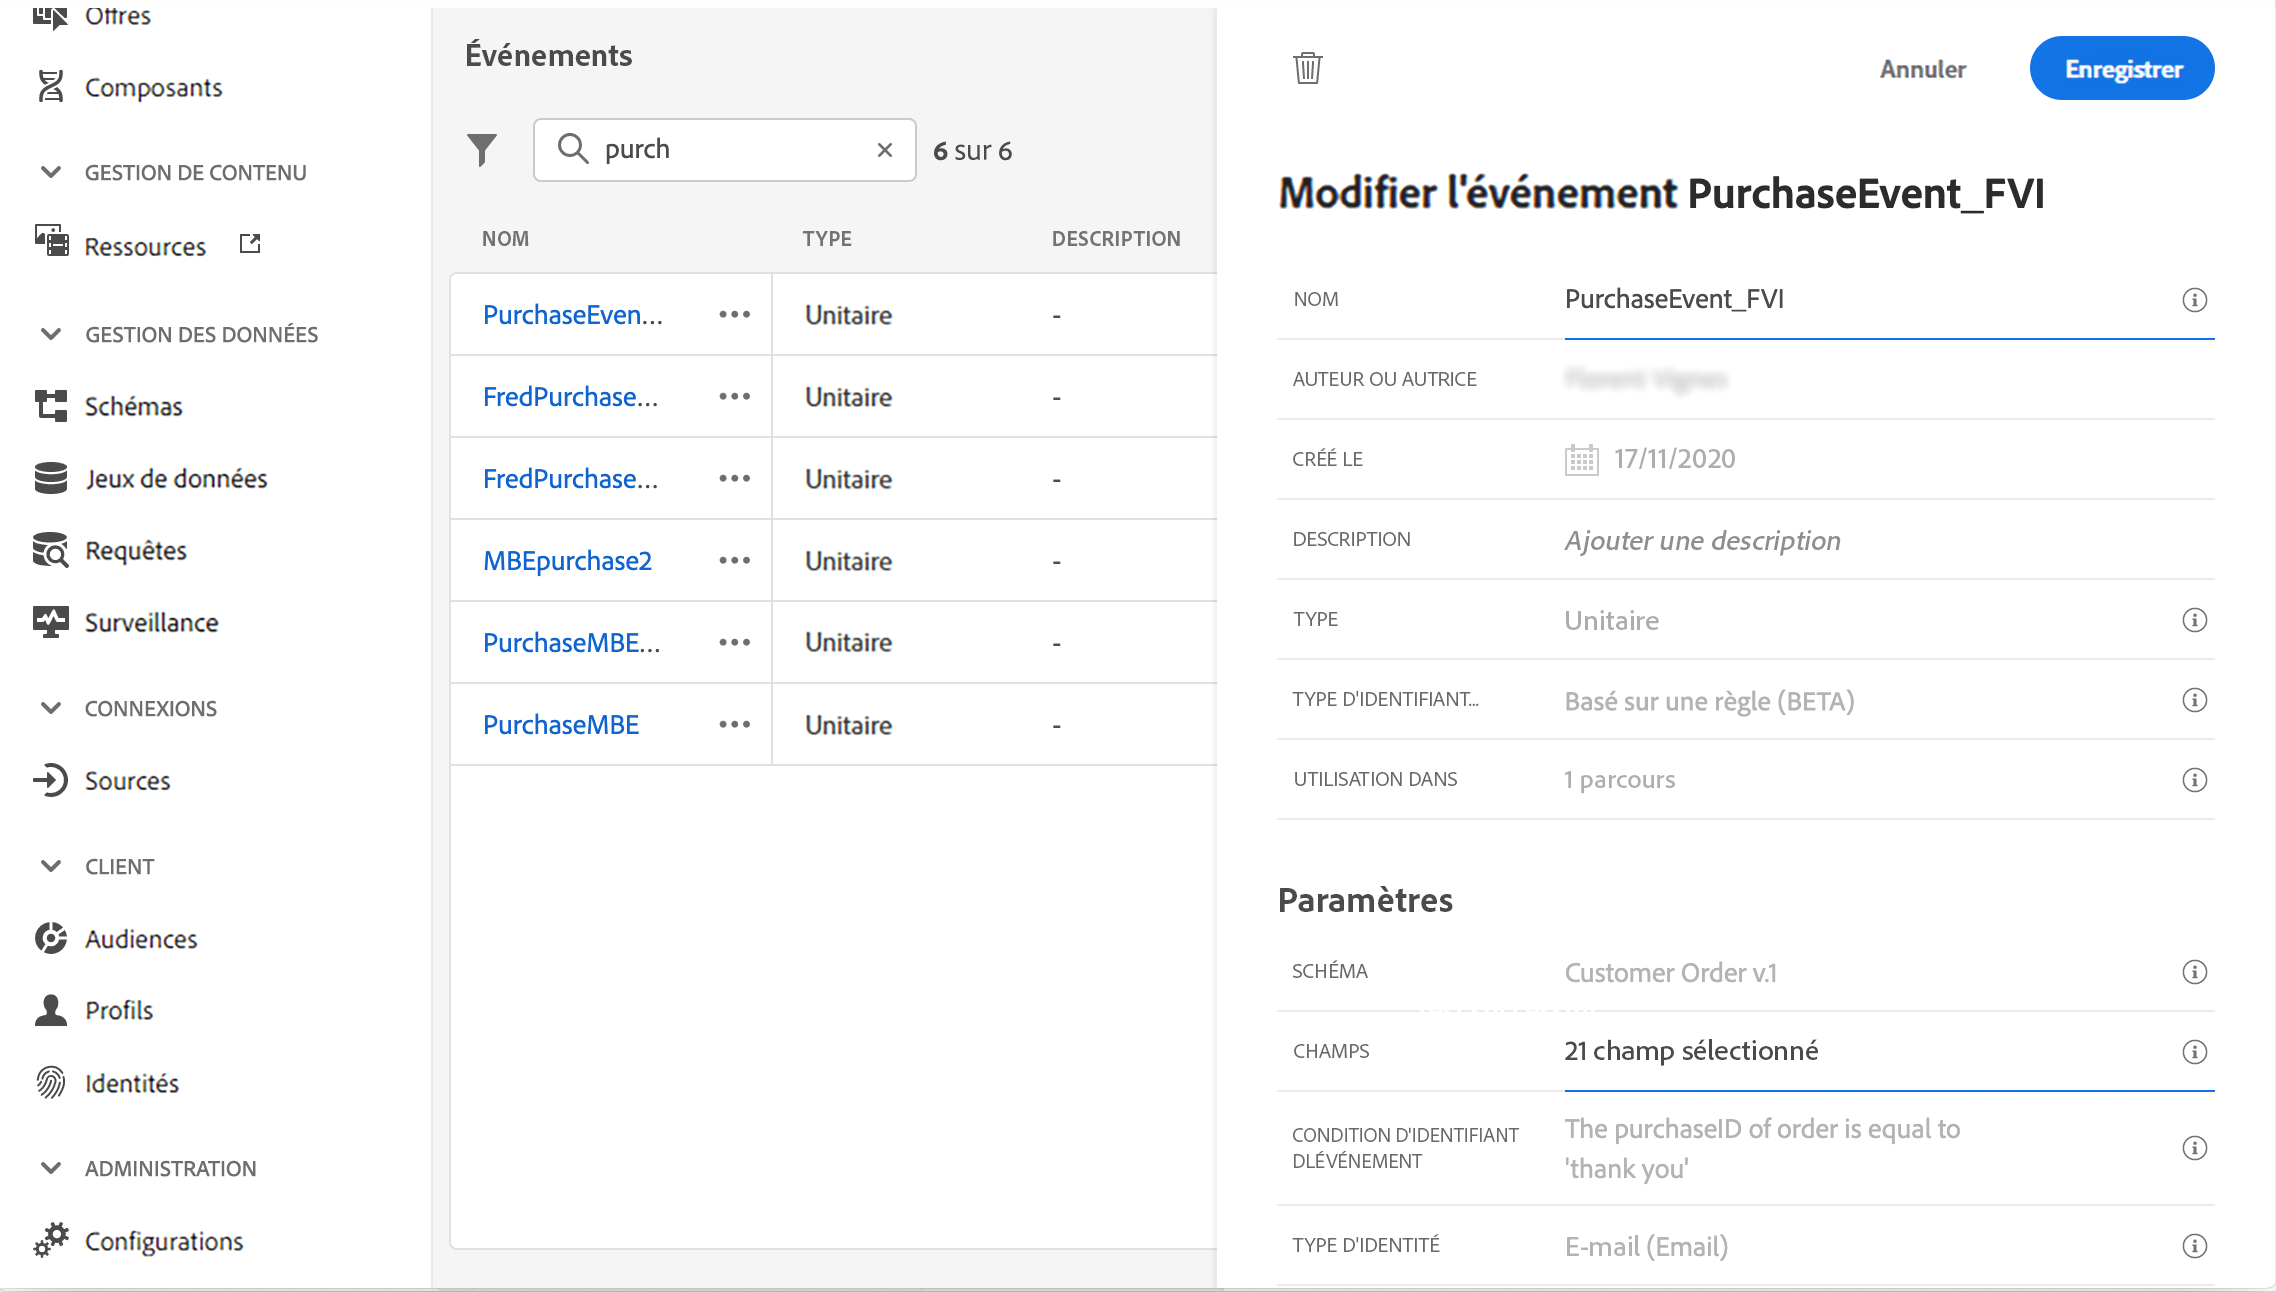This screenshot has height=1292, width=2276.
Task: Go to Audiences in the sidebar
Action: coord(141,939)
